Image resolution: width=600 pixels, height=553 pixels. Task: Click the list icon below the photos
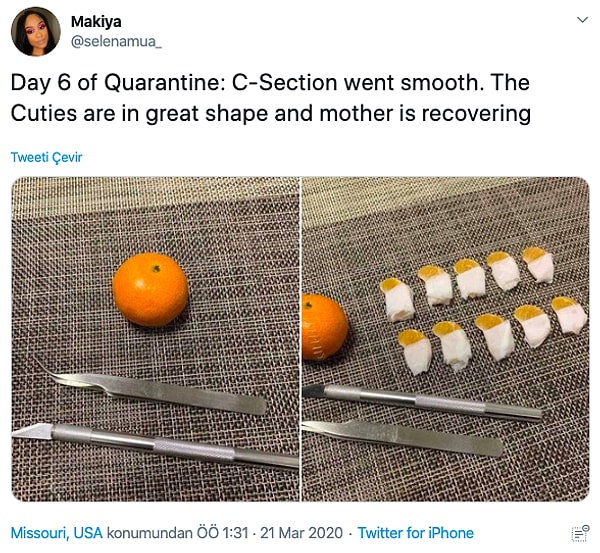point(579,533)
